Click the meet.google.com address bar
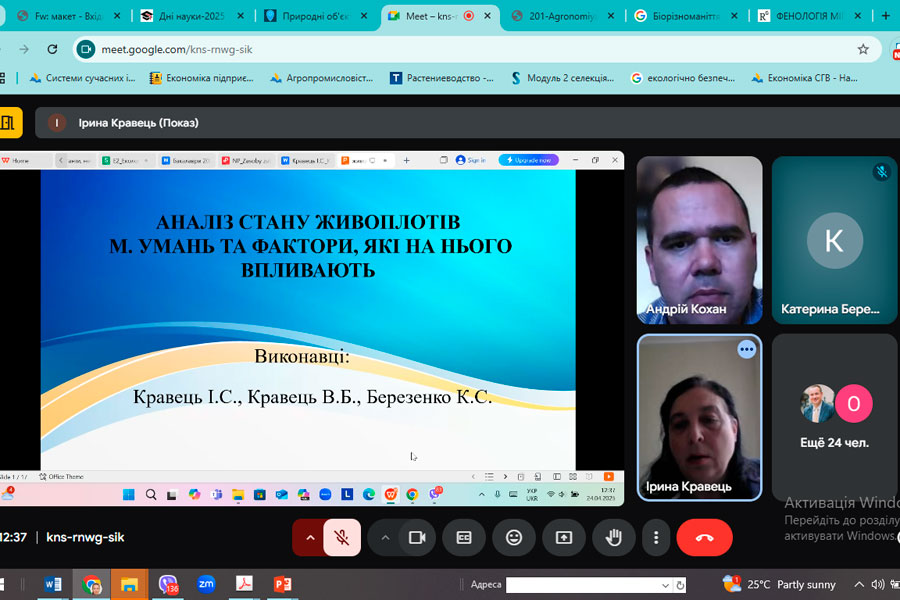900x600 pixels. click(450, 49)
